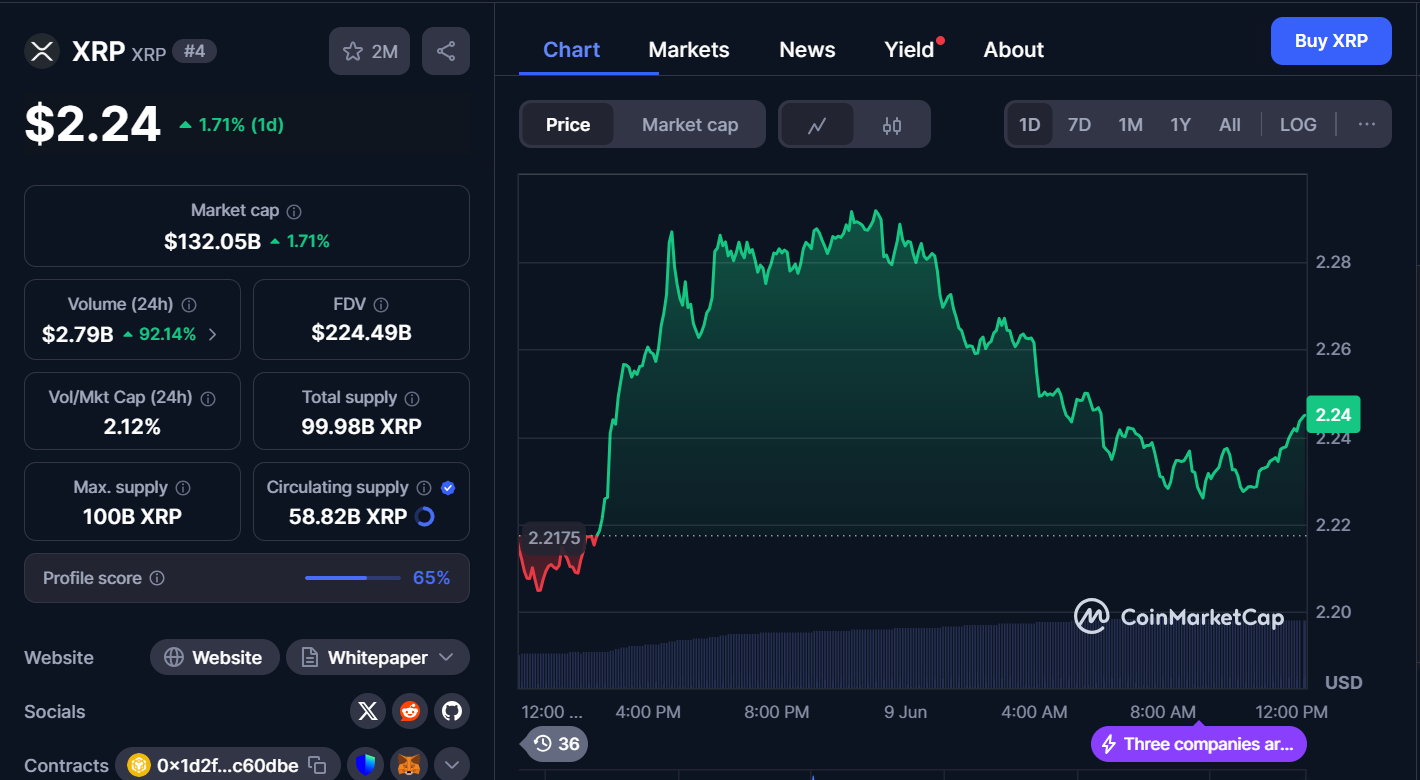Open Volume (24h) details chevron
Screen dimensions: 1420x780
click(212, 334)
